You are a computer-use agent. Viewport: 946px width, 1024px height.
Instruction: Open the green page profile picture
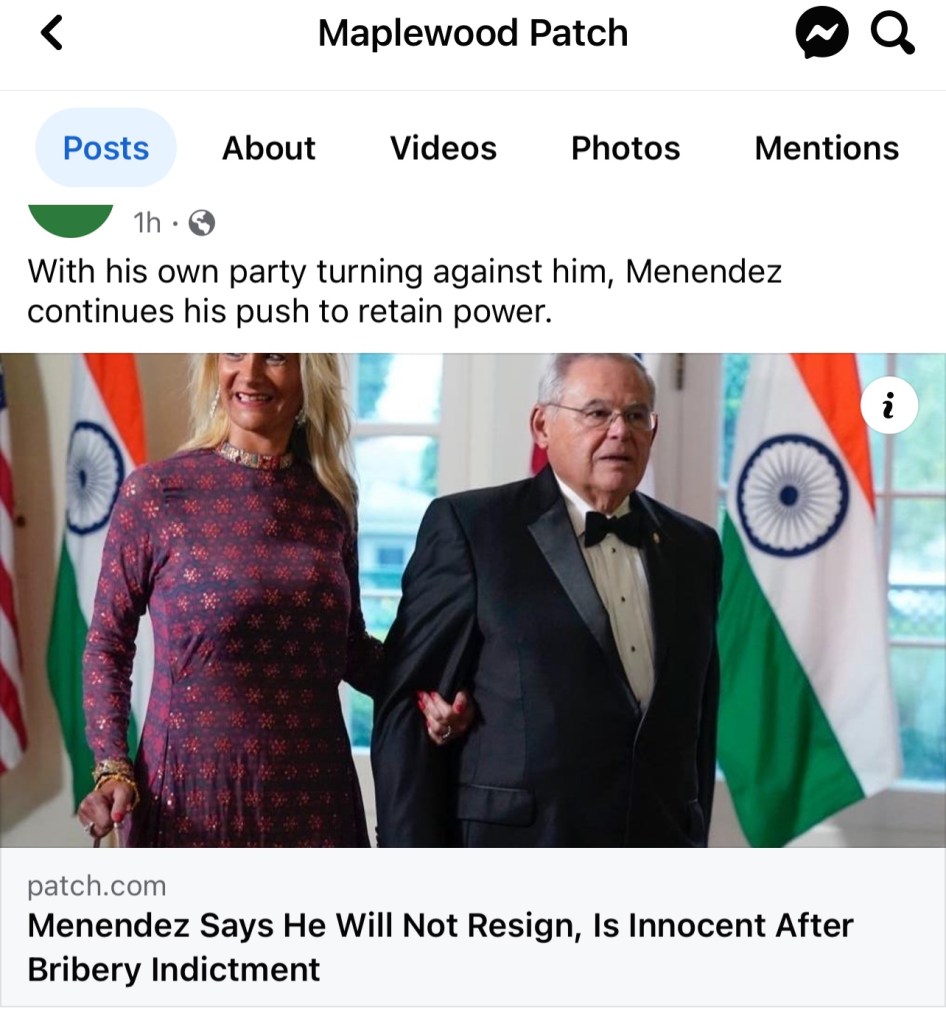(x=71, y=221)
